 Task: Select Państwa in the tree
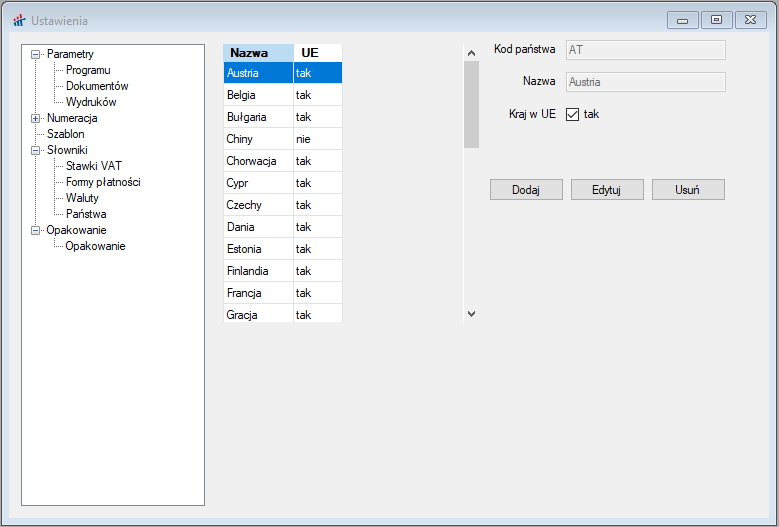[86, 214]
